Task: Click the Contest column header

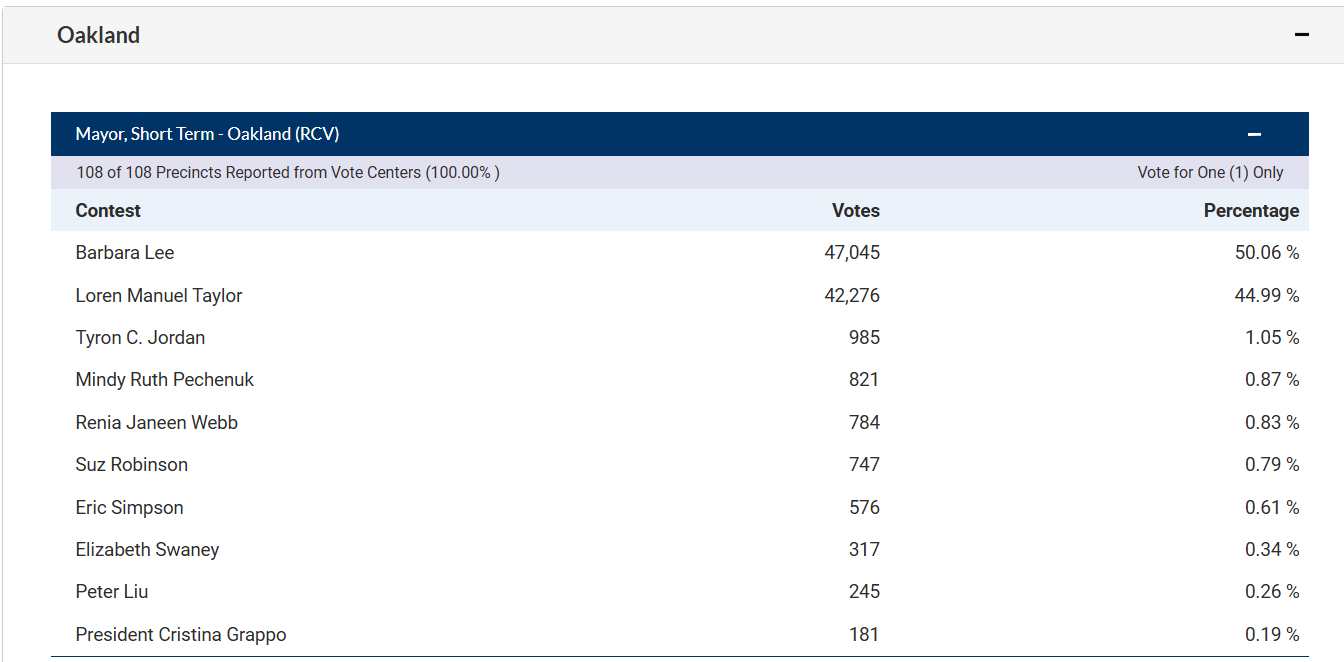Action: coord(108,210)
